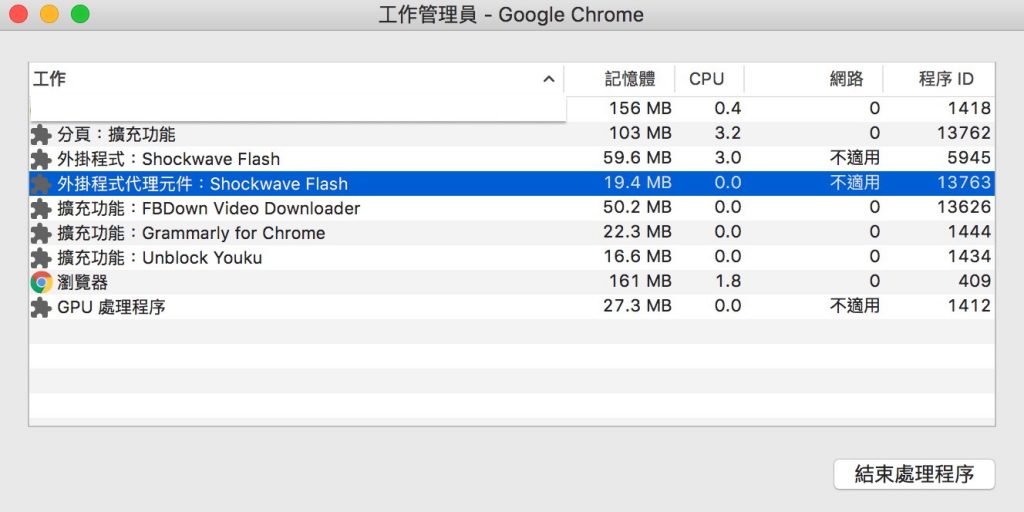The image size is (1024, 512).
Task: Click memory value 50.2 MB
Action: (637, 208)
